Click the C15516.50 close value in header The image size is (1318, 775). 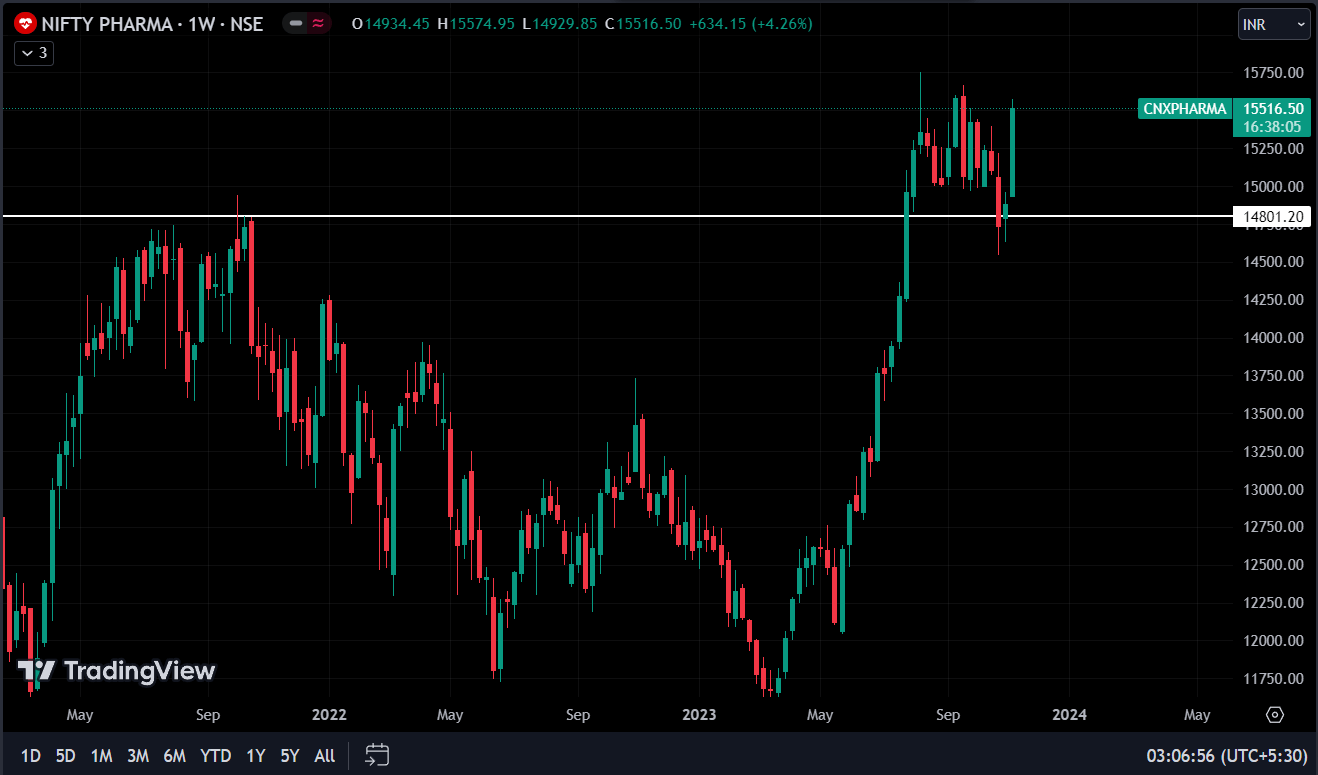(643, 24)
